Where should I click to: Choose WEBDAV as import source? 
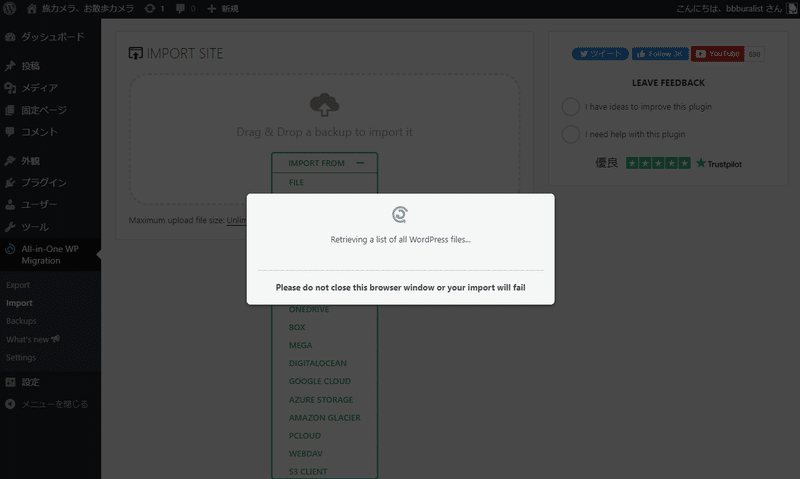pyautogui.click(x=306, y=453)
